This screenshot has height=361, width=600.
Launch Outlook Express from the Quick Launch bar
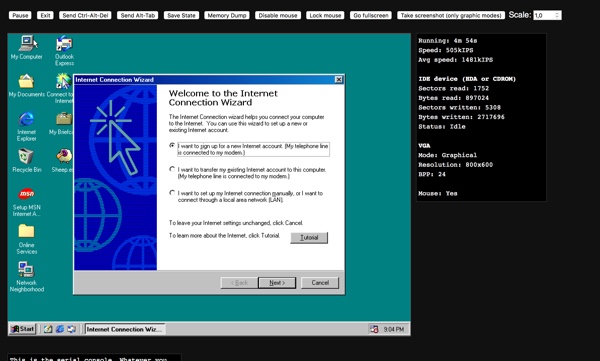click(x=72, y=329)
